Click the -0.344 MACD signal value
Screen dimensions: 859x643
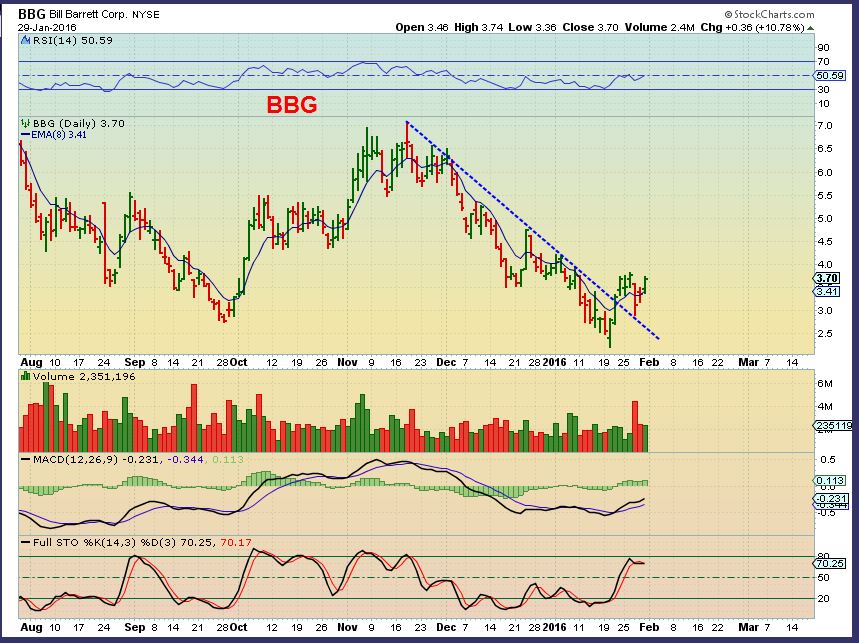(185, 460)
